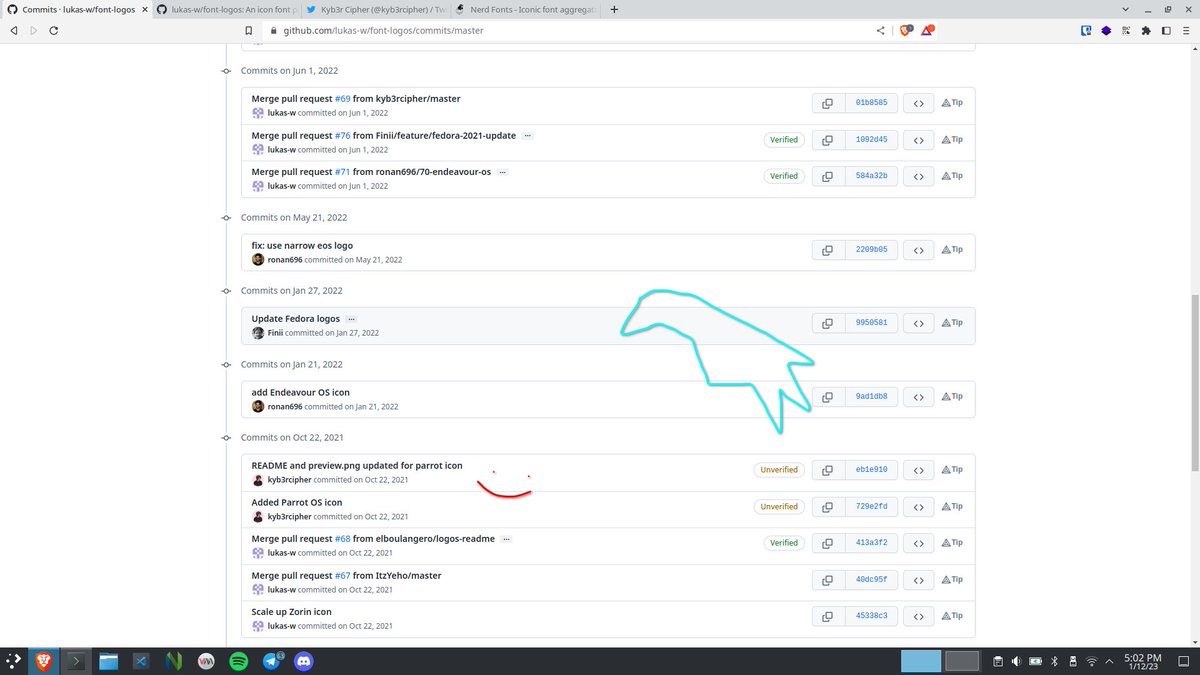This screenshot has height=675, width=1200.
Task: Click Verified badge on commit 413a3f2
Action: pos(784,543)
